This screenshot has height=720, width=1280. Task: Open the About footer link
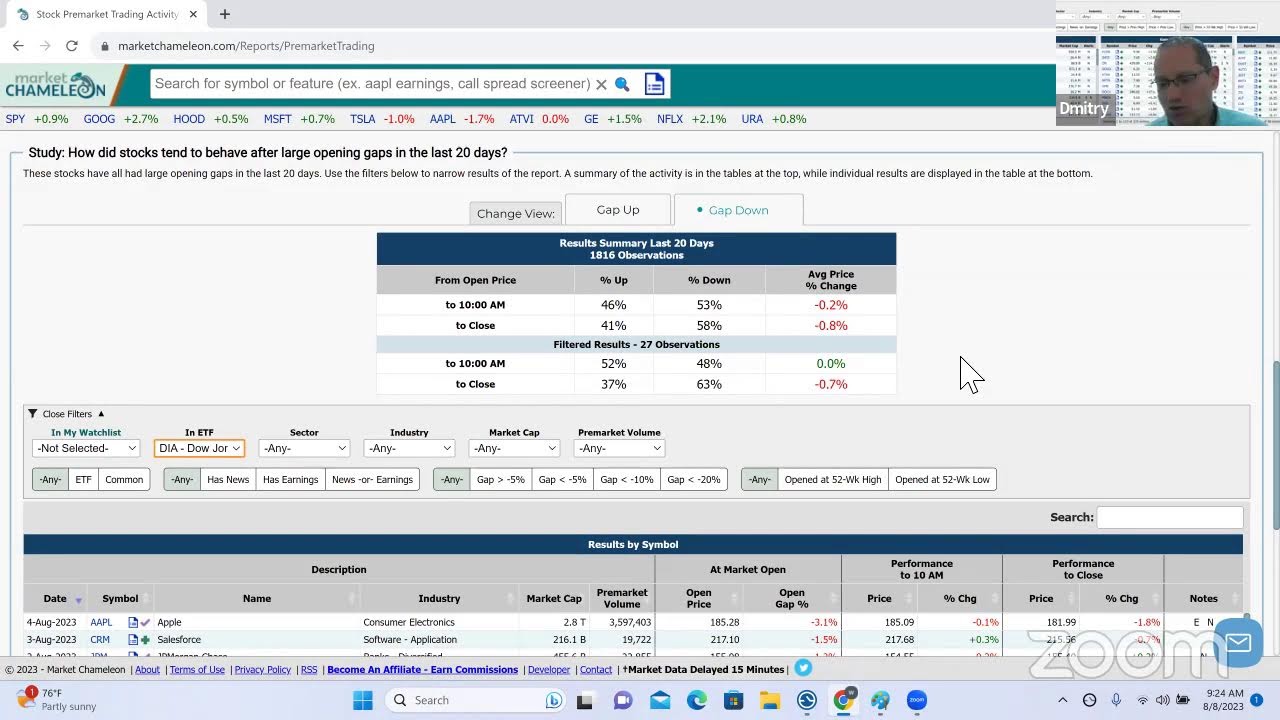coord(147,670)
